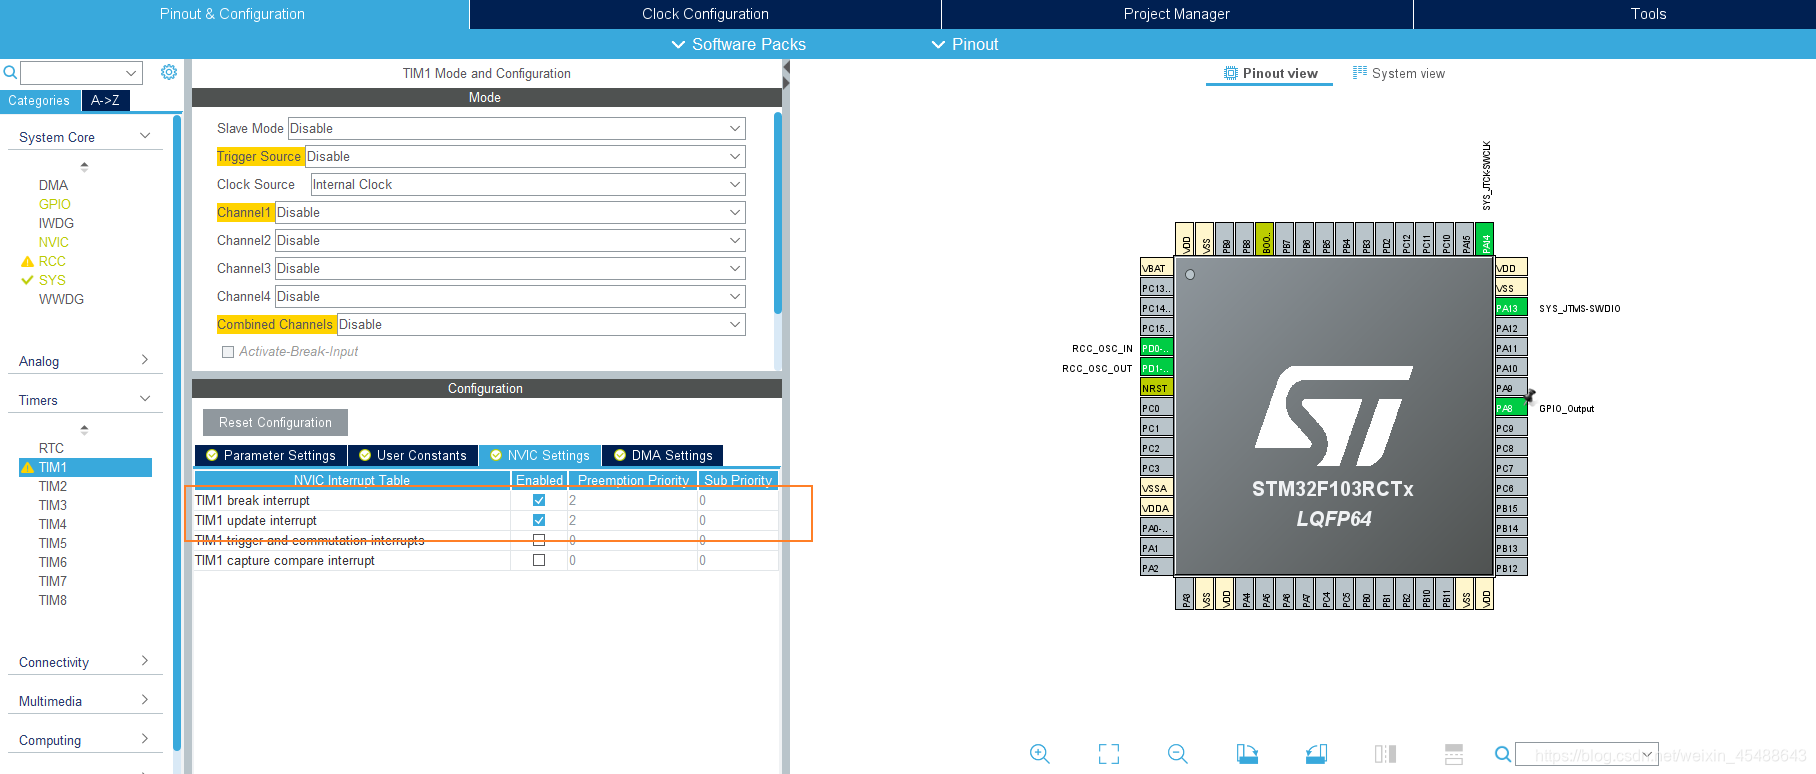The height and width of the screenshot is (774, 1816).
Task: Expand the Connectivity category
Action: coord(84,662)
